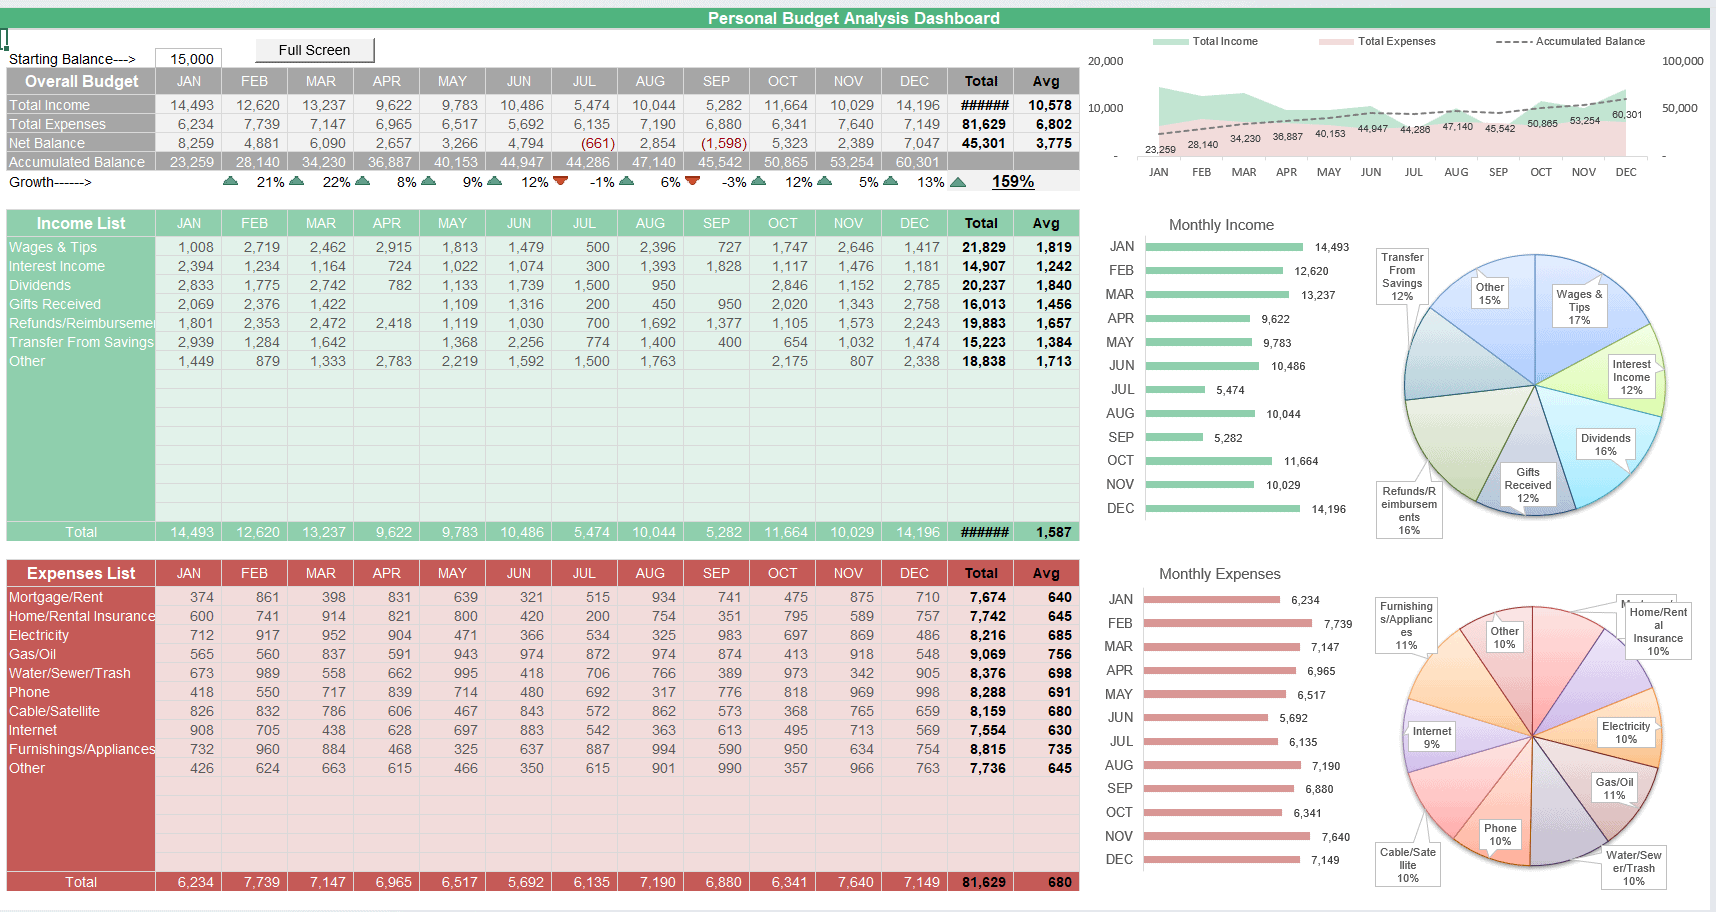Click the Full Screen button
Screen dimensions: 1716x912
[x=314, y=50]
